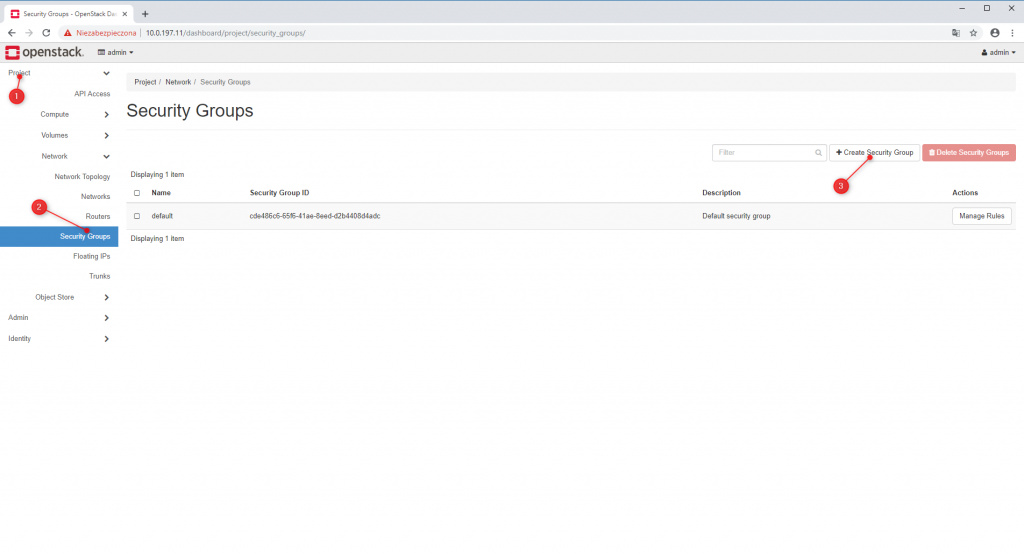Screen dimensions: 1024x555
Task: Click the Network breadcrumb link
Action: coord(178,82)
